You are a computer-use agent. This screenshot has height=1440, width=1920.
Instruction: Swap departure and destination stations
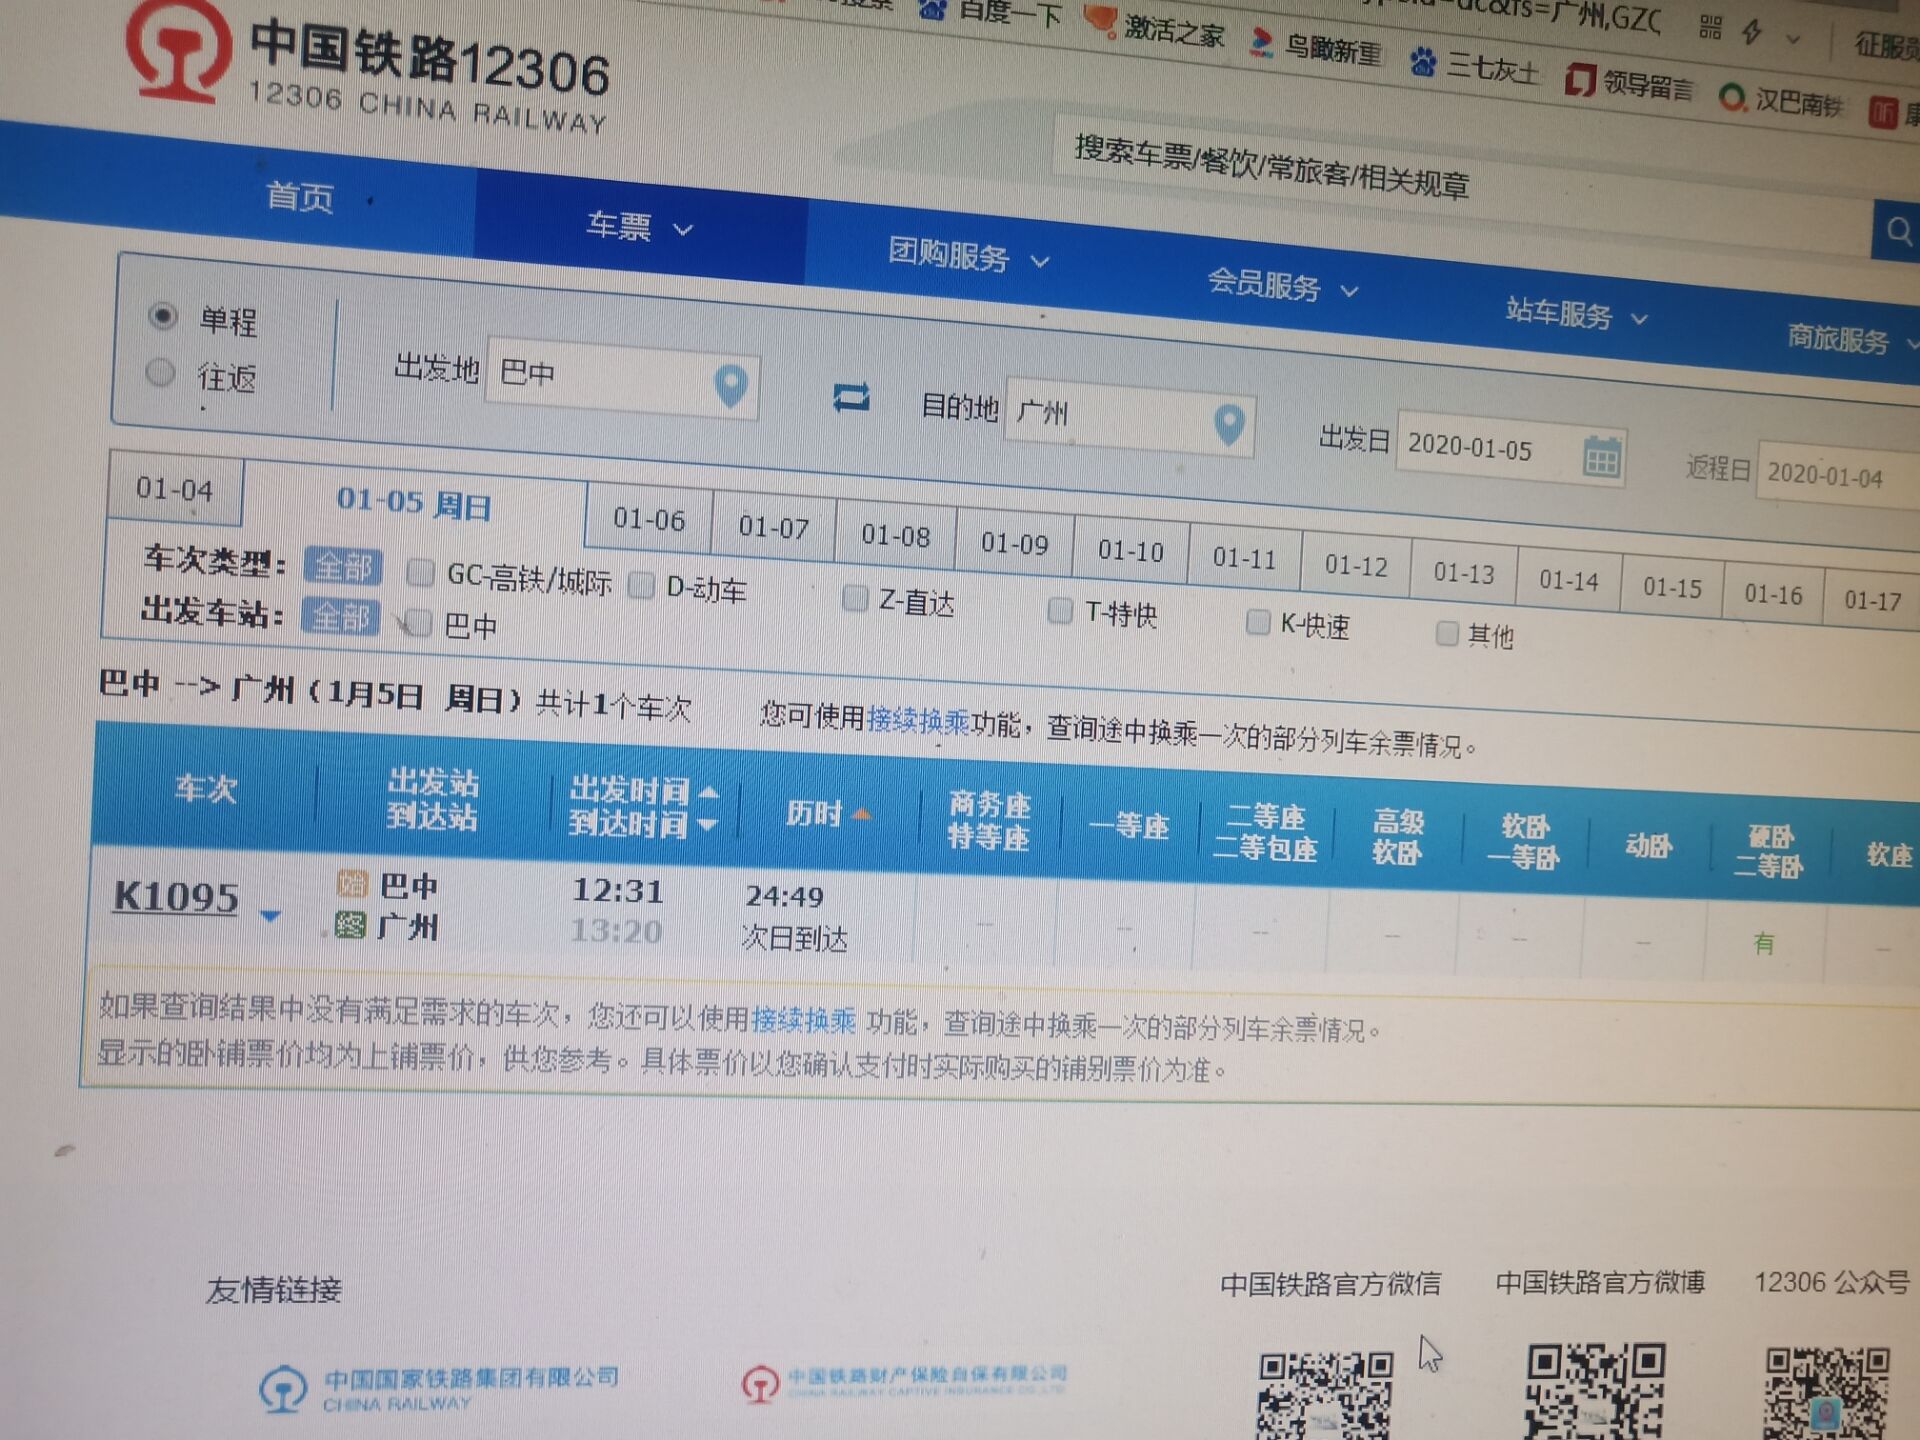click(x=851, y=398)
